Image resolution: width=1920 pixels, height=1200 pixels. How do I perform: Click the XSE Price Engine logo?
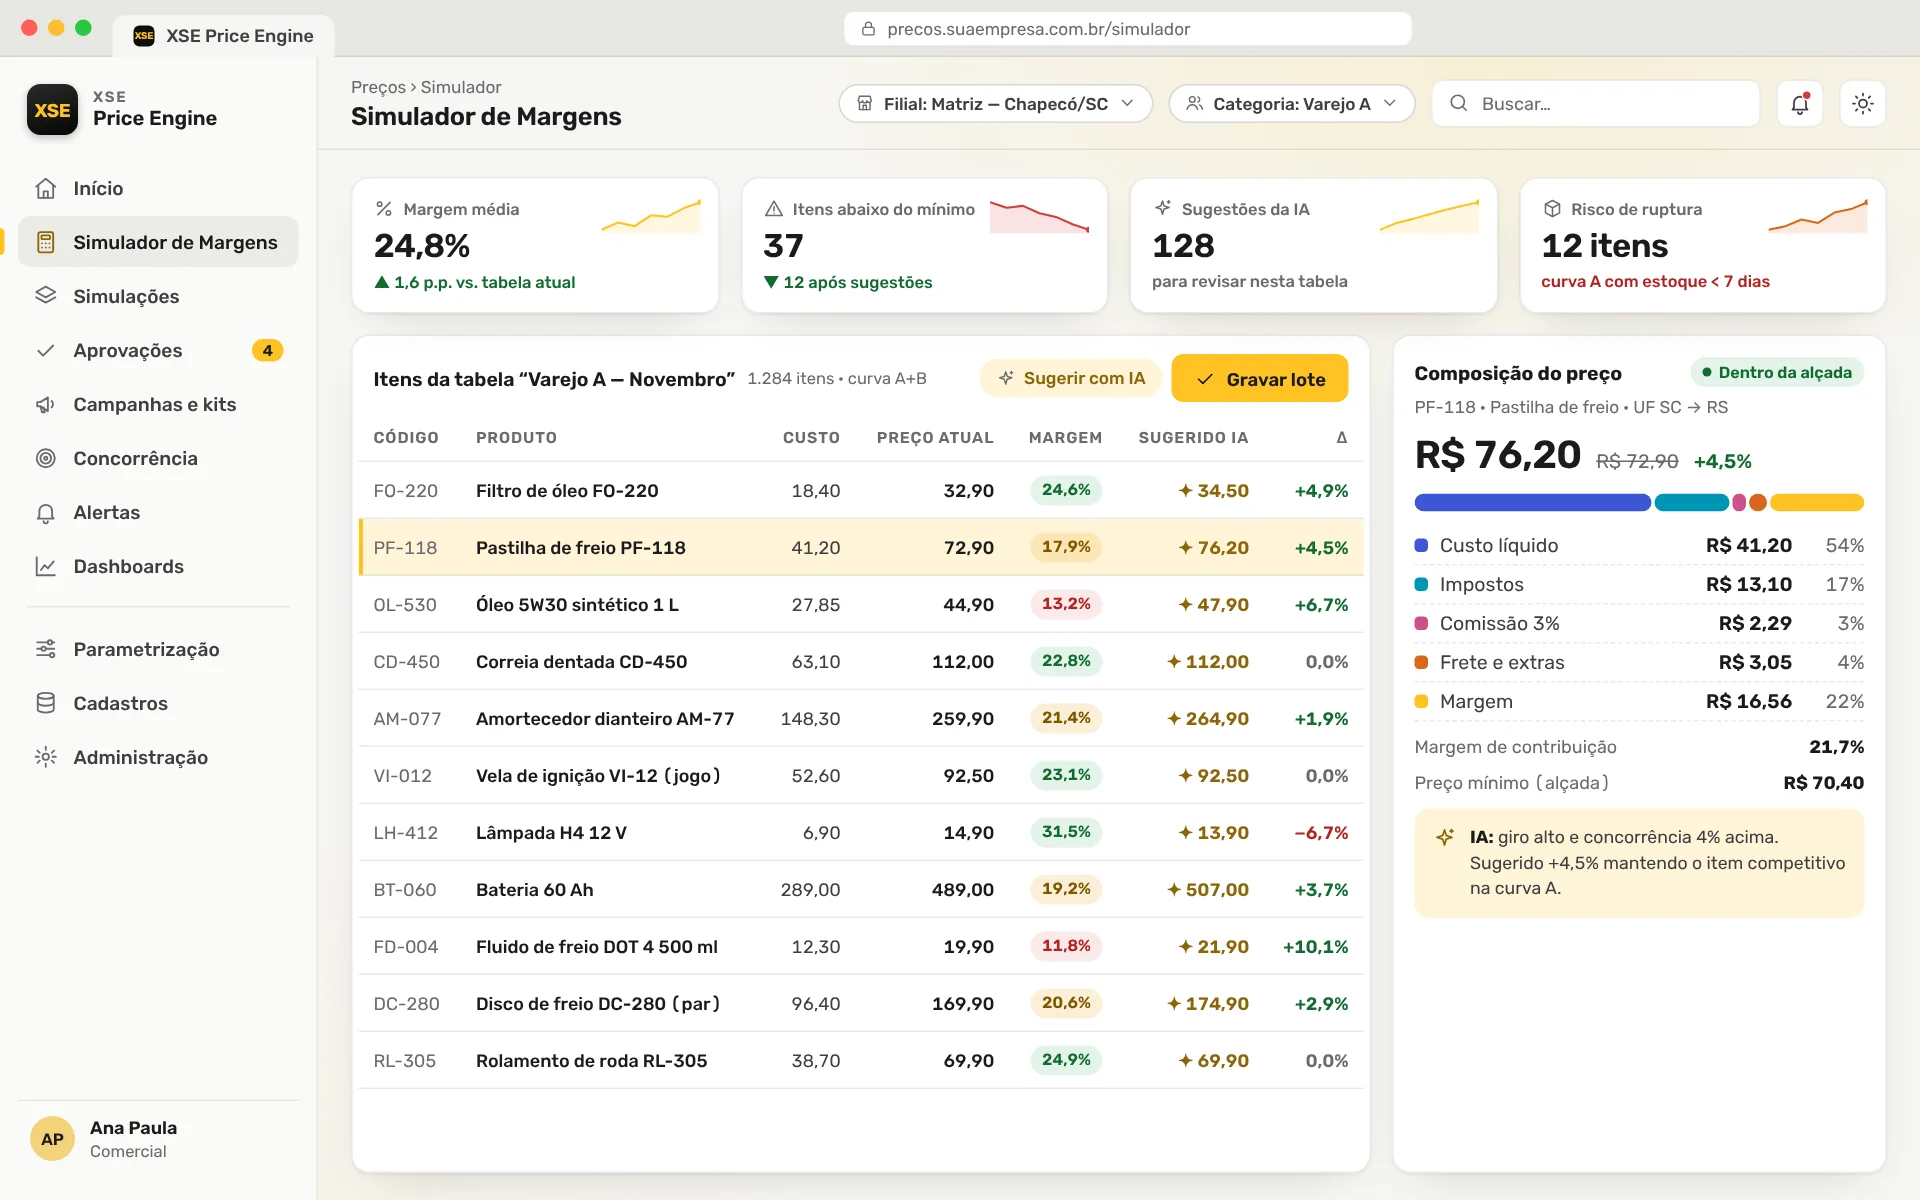pyautogui.click(x=52, y=109)
